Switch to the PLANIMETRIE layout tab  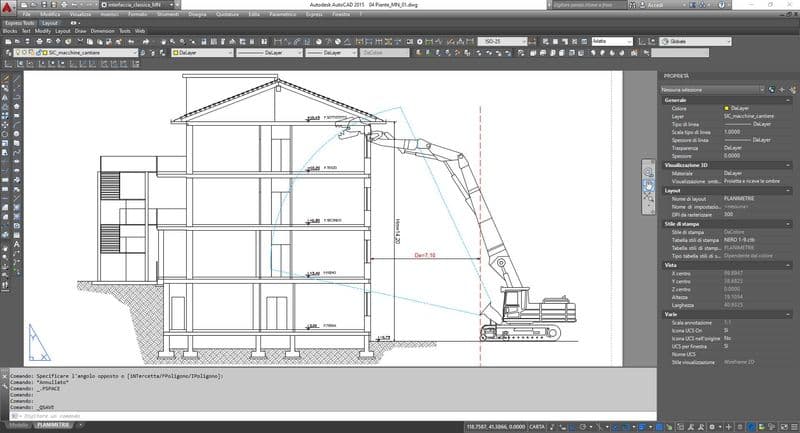[x=53, y=426]
